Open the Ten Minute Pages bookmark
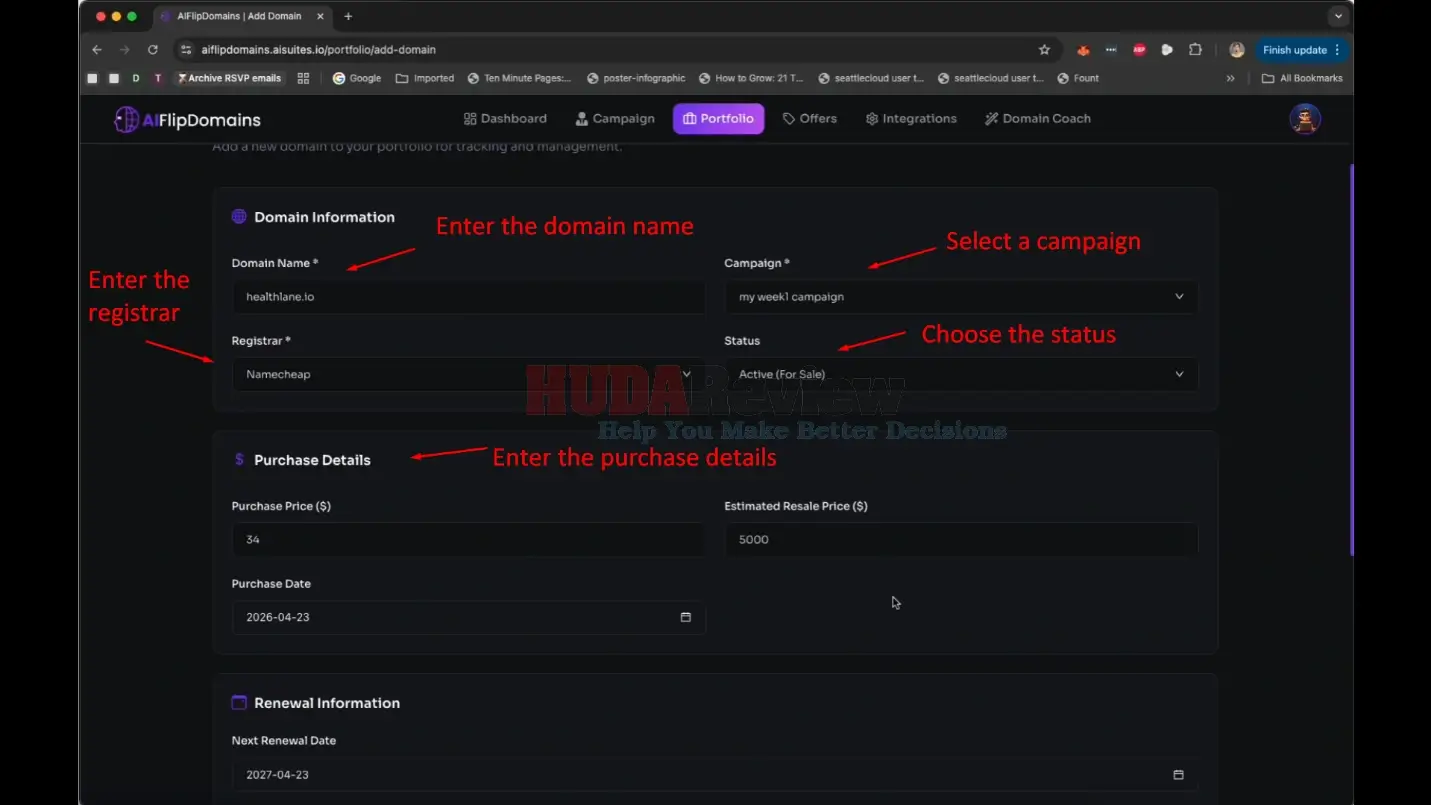Viewport: 1431px width, 805px height. coord(519,78)
